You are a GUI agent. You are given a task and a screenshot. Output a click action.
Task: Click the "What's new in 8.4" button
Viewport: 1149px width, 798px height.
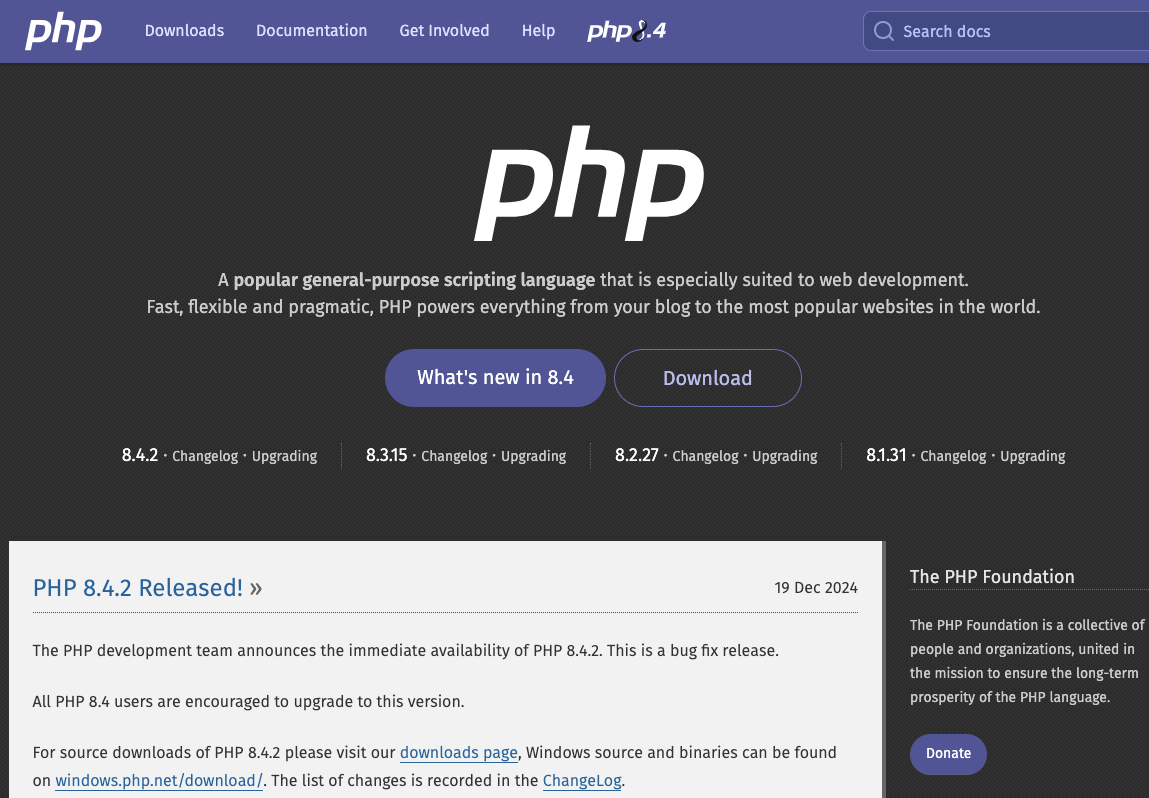(494, 378)
